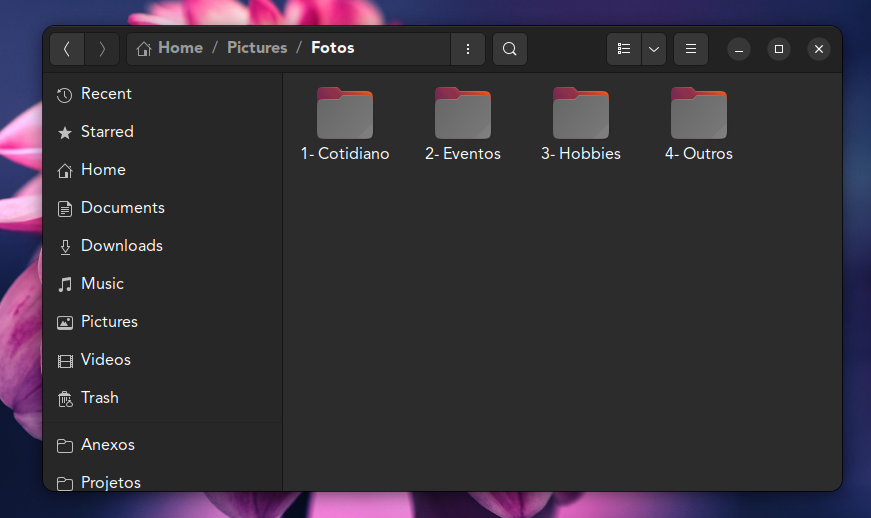Open Pictures in the sidebar
The image size is (871, 518).
[x=163, y=322]
